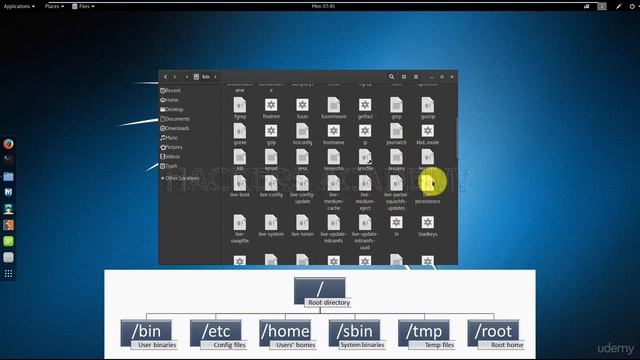Open the Places menu dropdown
640x360 pixels.
point(54,6)
